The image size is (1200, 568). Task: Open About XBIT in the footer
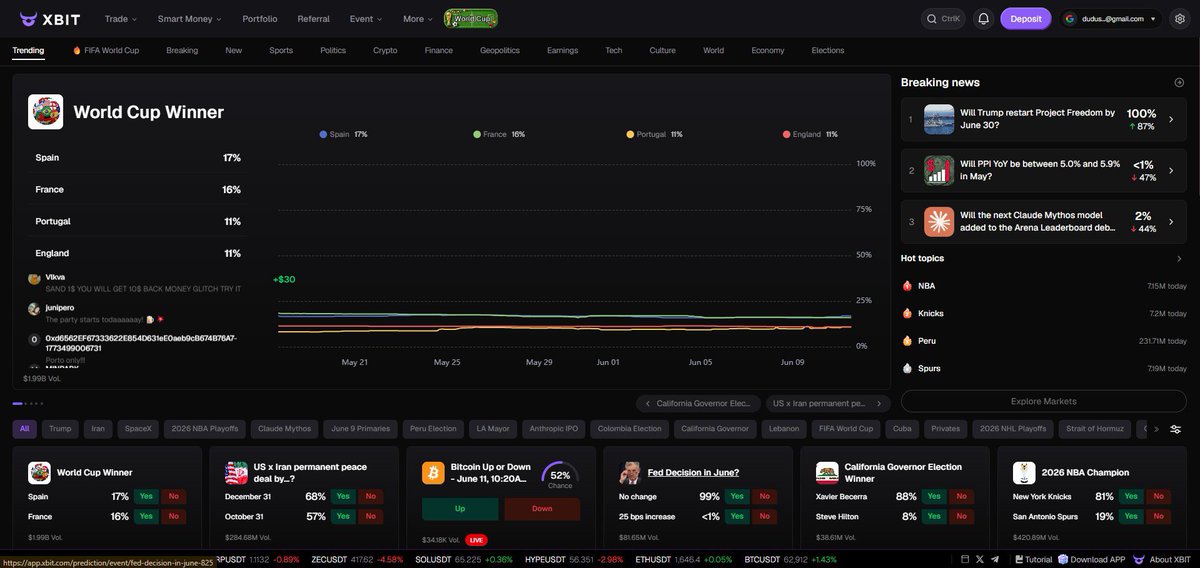point(1162,559)
